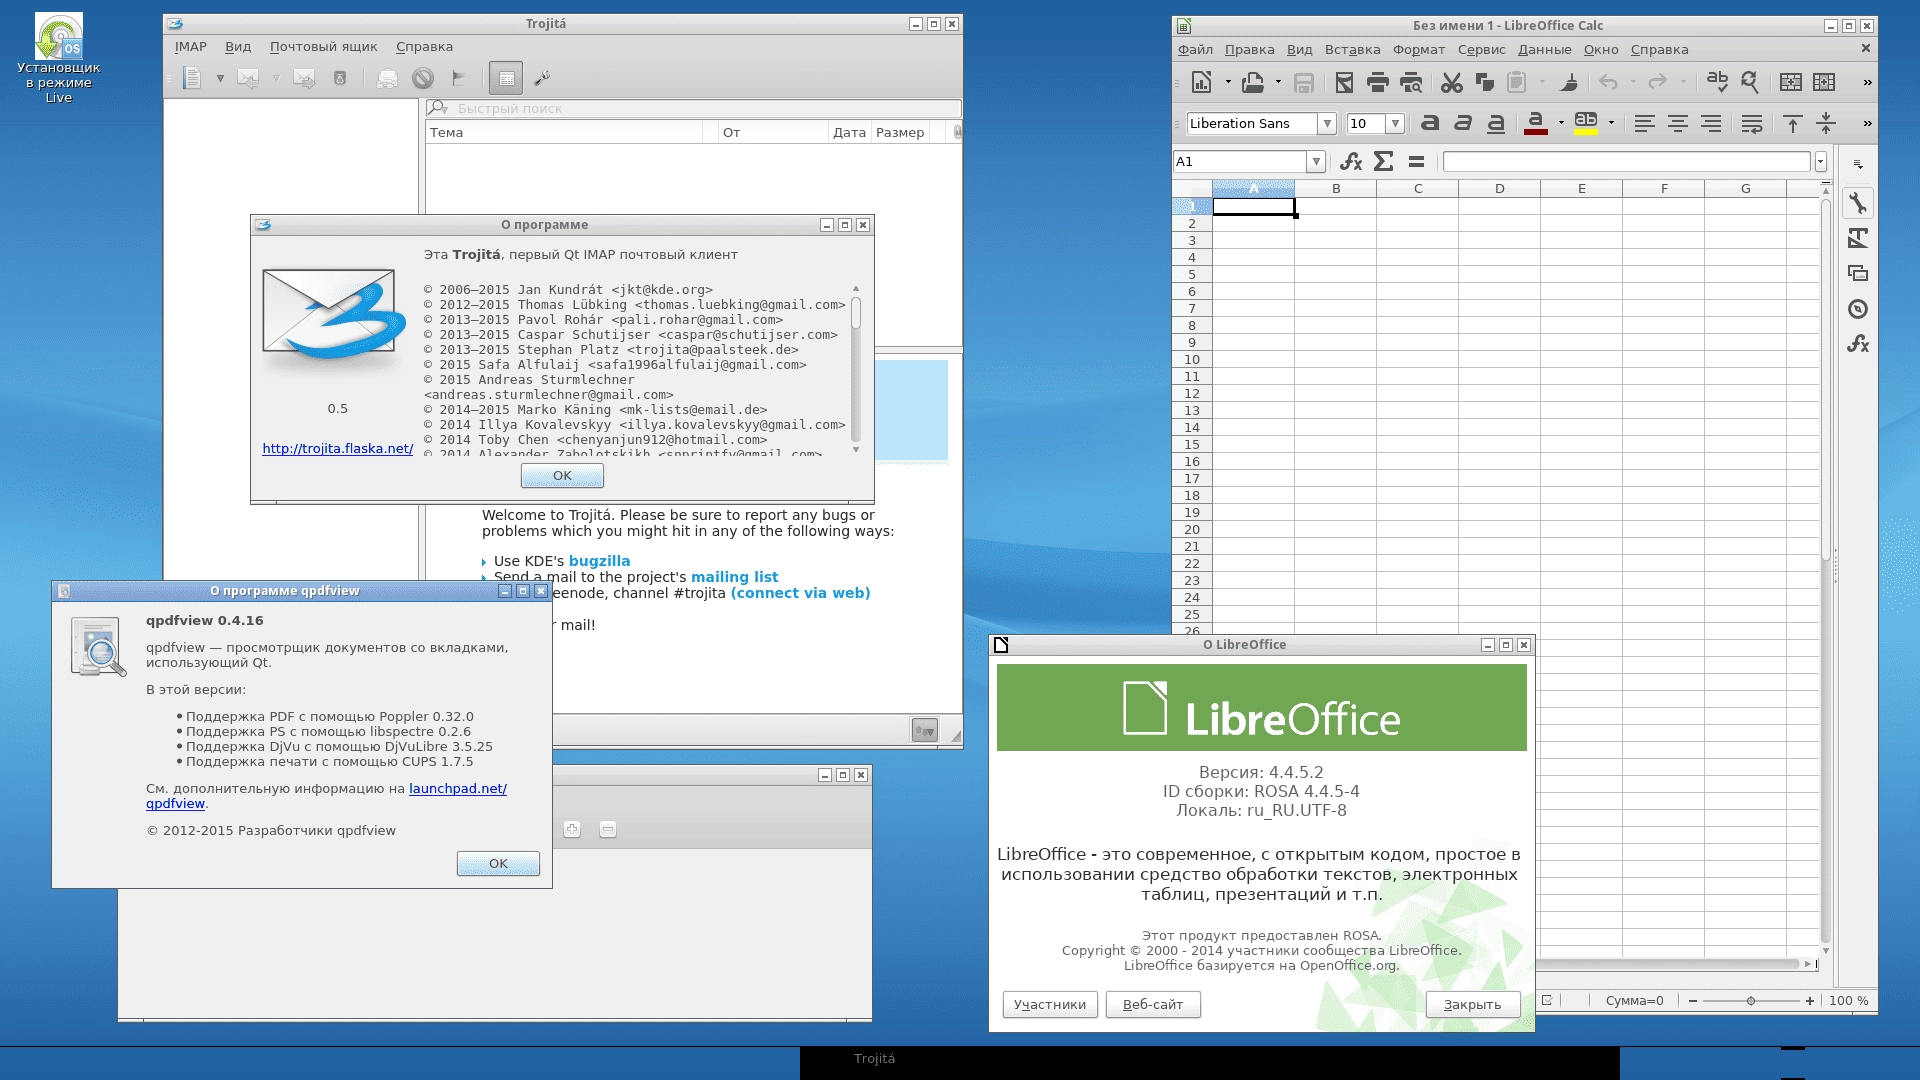Open Формат menu in Calc
1920x1080 pixels.
click(1419, 50)
